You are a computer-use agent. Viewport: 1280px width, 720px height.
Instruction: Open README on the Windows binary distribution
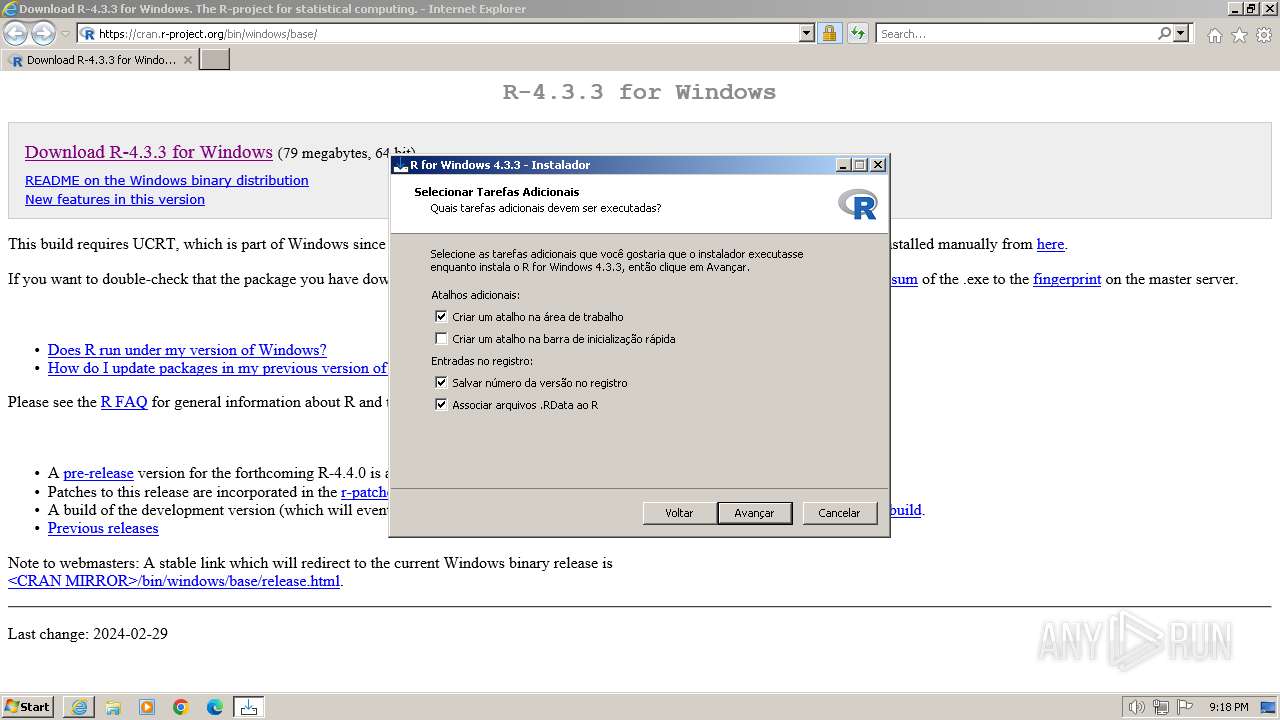point(167,181)
